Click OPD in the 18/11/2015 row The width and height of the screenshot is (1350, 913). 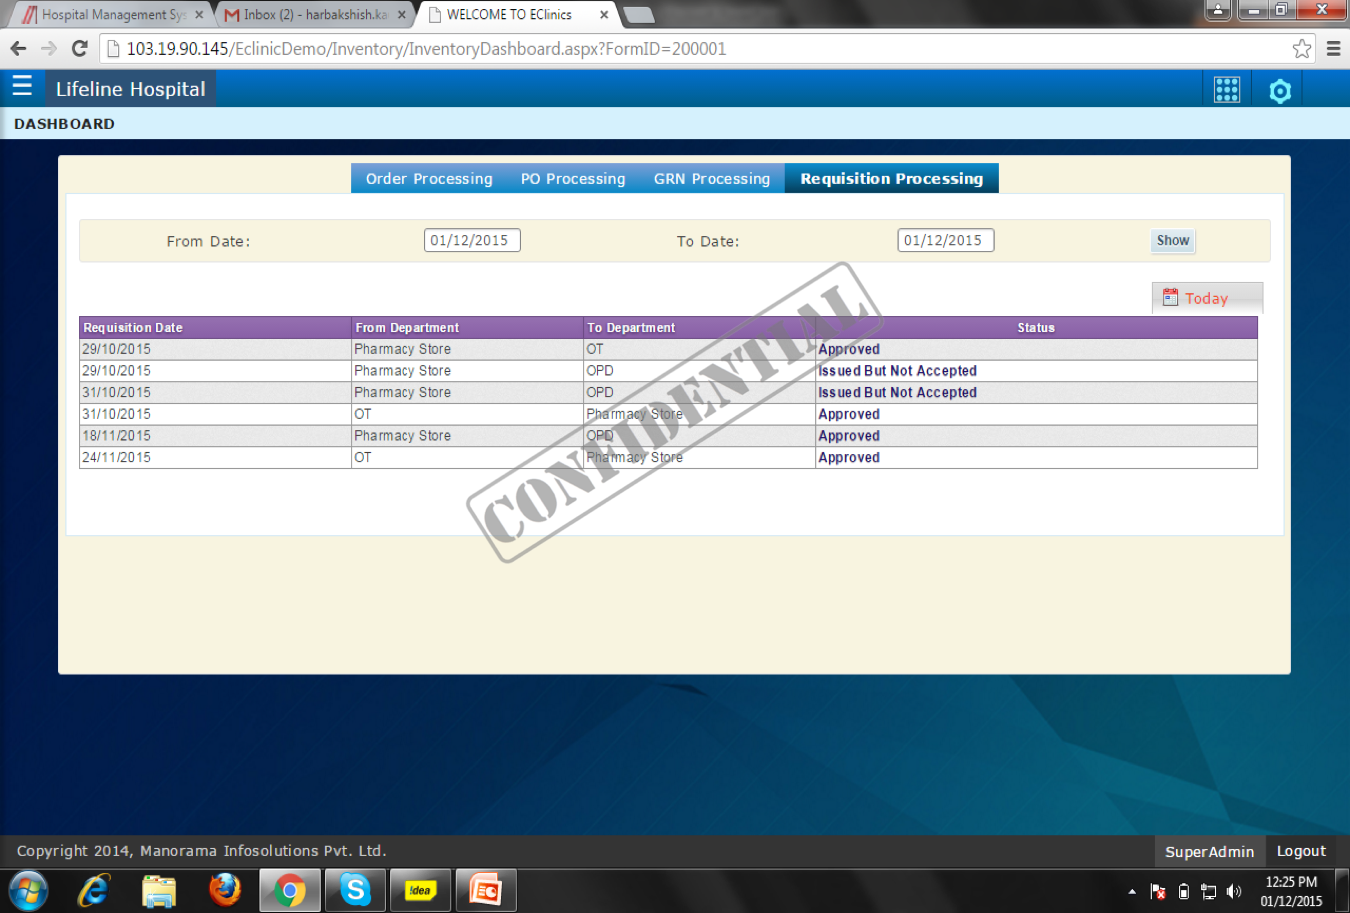(x=600, y=436)
